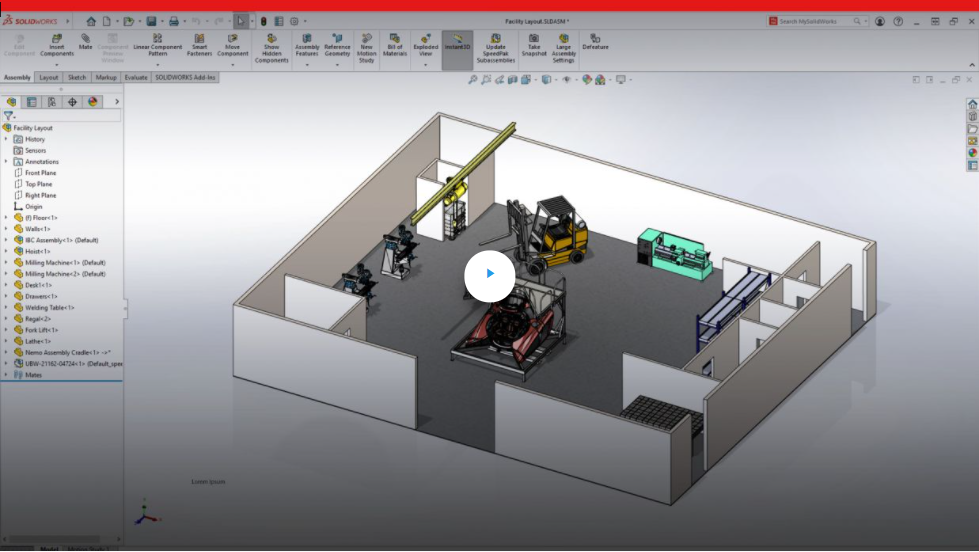Click Take Snapshot in the ribbon
The width and height of the screenshot is (979, 552).
534,45
